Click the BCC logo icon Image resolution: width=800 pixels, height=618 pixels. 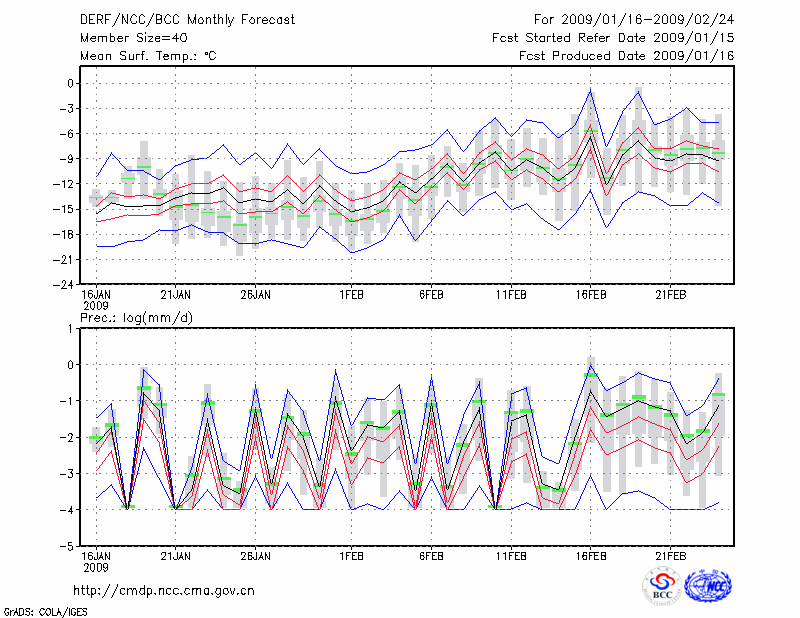(x=662, y=586)
